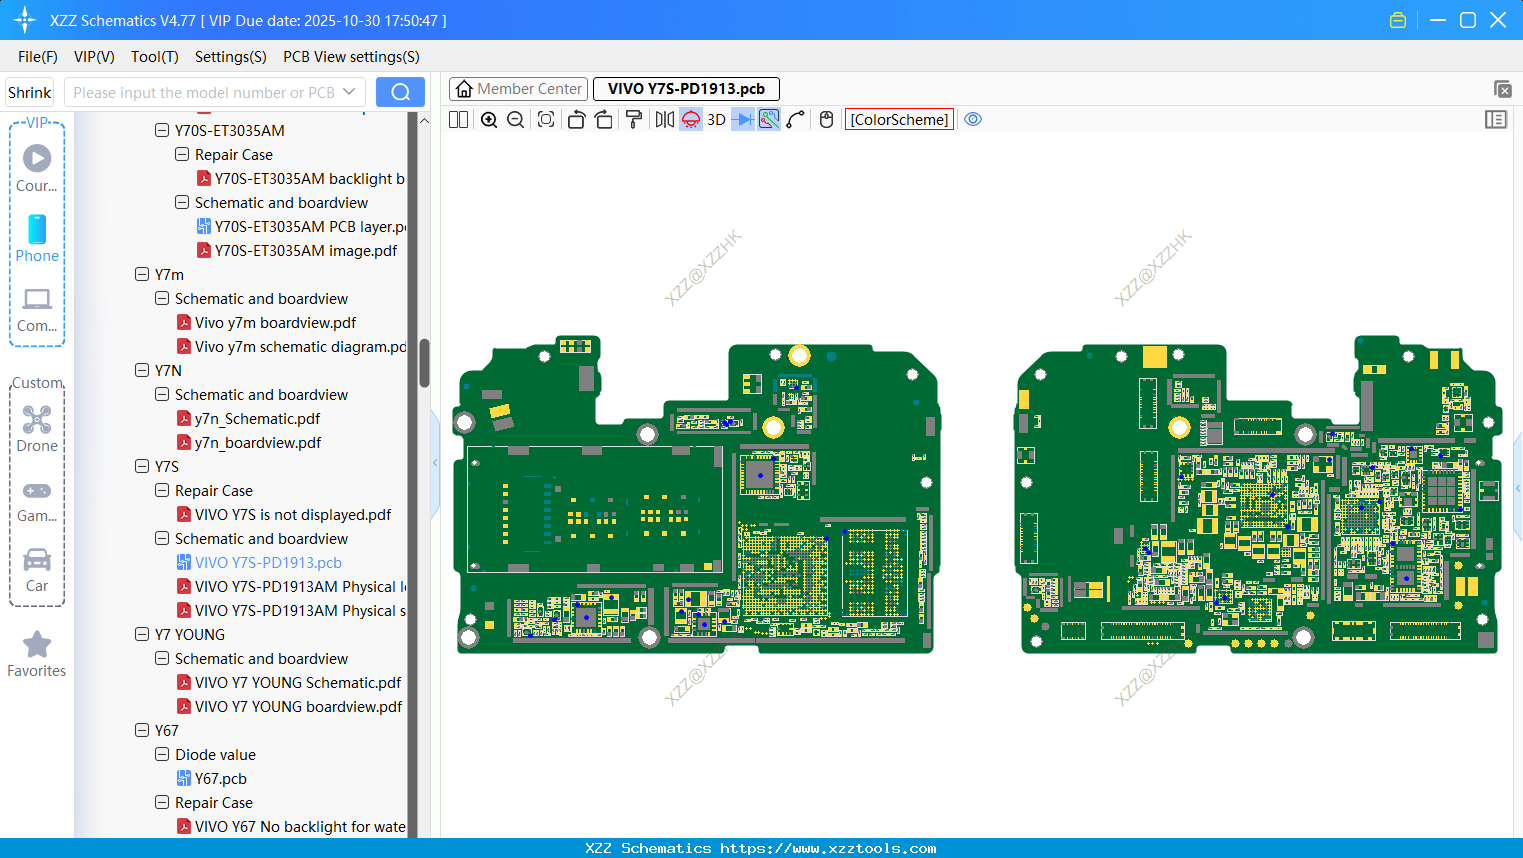Open the ColorScheme selector

tap(899, 120)
